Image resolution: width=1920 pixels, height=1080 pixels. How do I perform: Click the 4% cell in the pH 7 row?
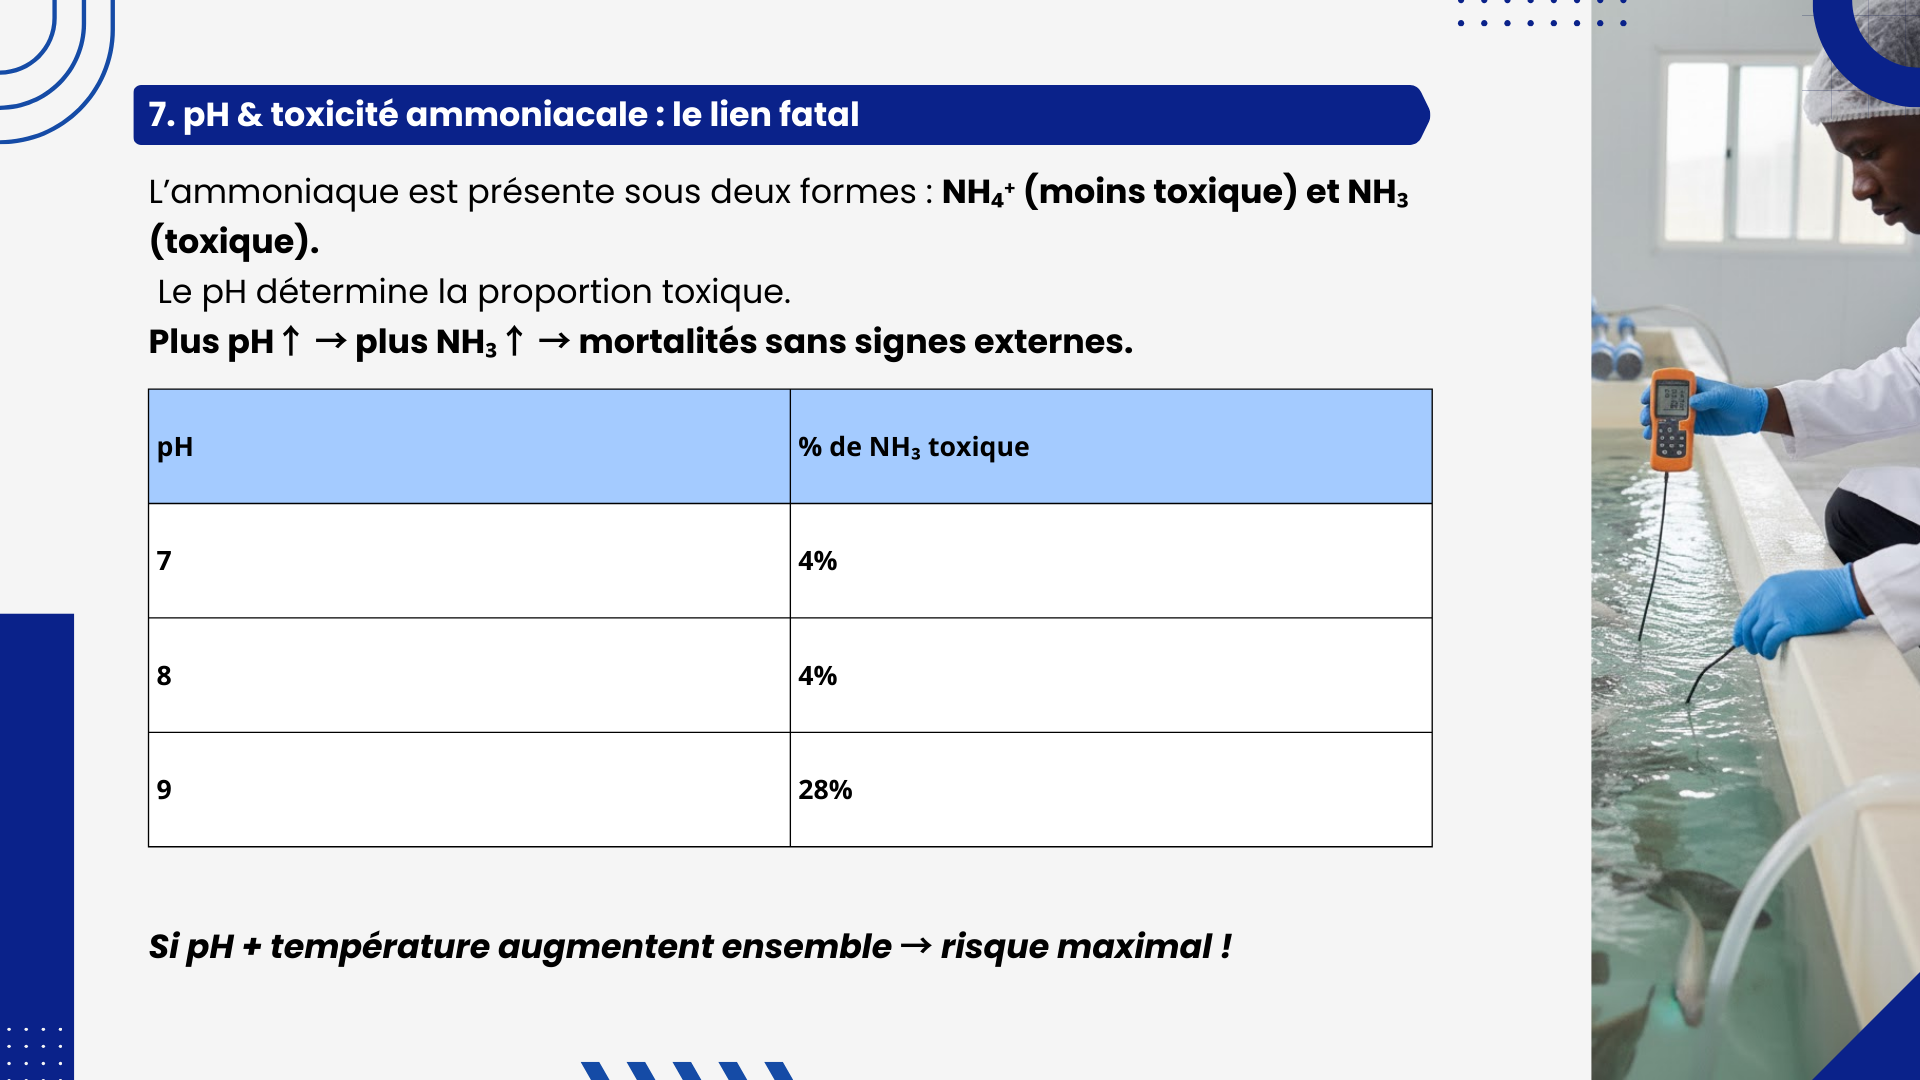[1111, 561]
